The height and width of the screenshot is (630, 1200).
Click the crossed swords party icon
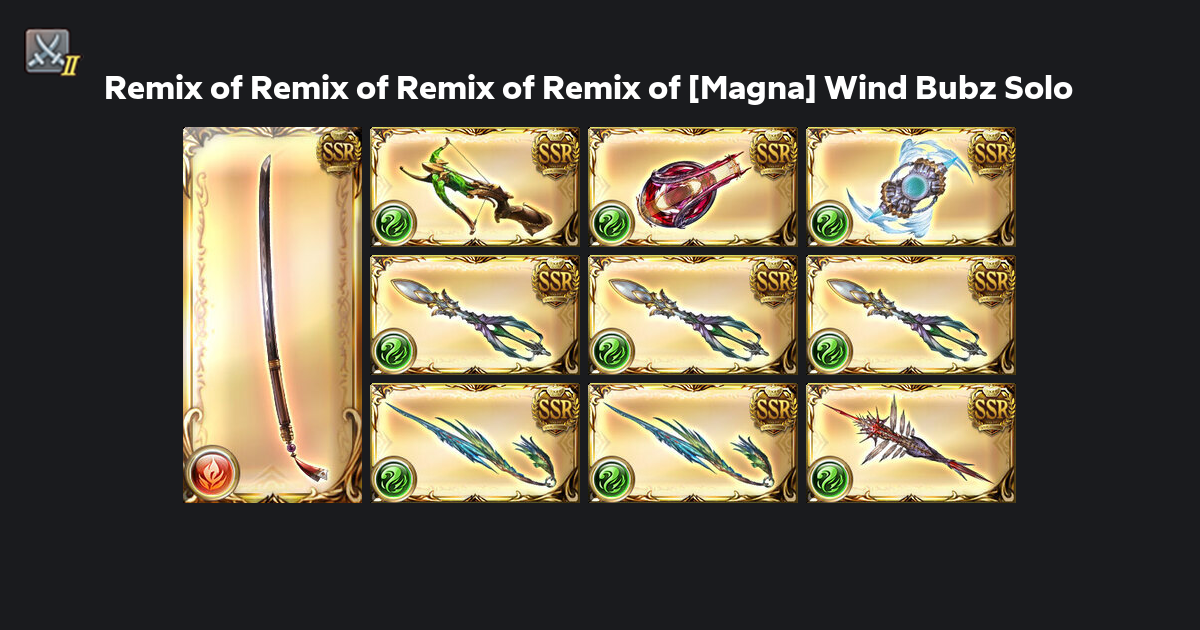[x=49, y=52]
